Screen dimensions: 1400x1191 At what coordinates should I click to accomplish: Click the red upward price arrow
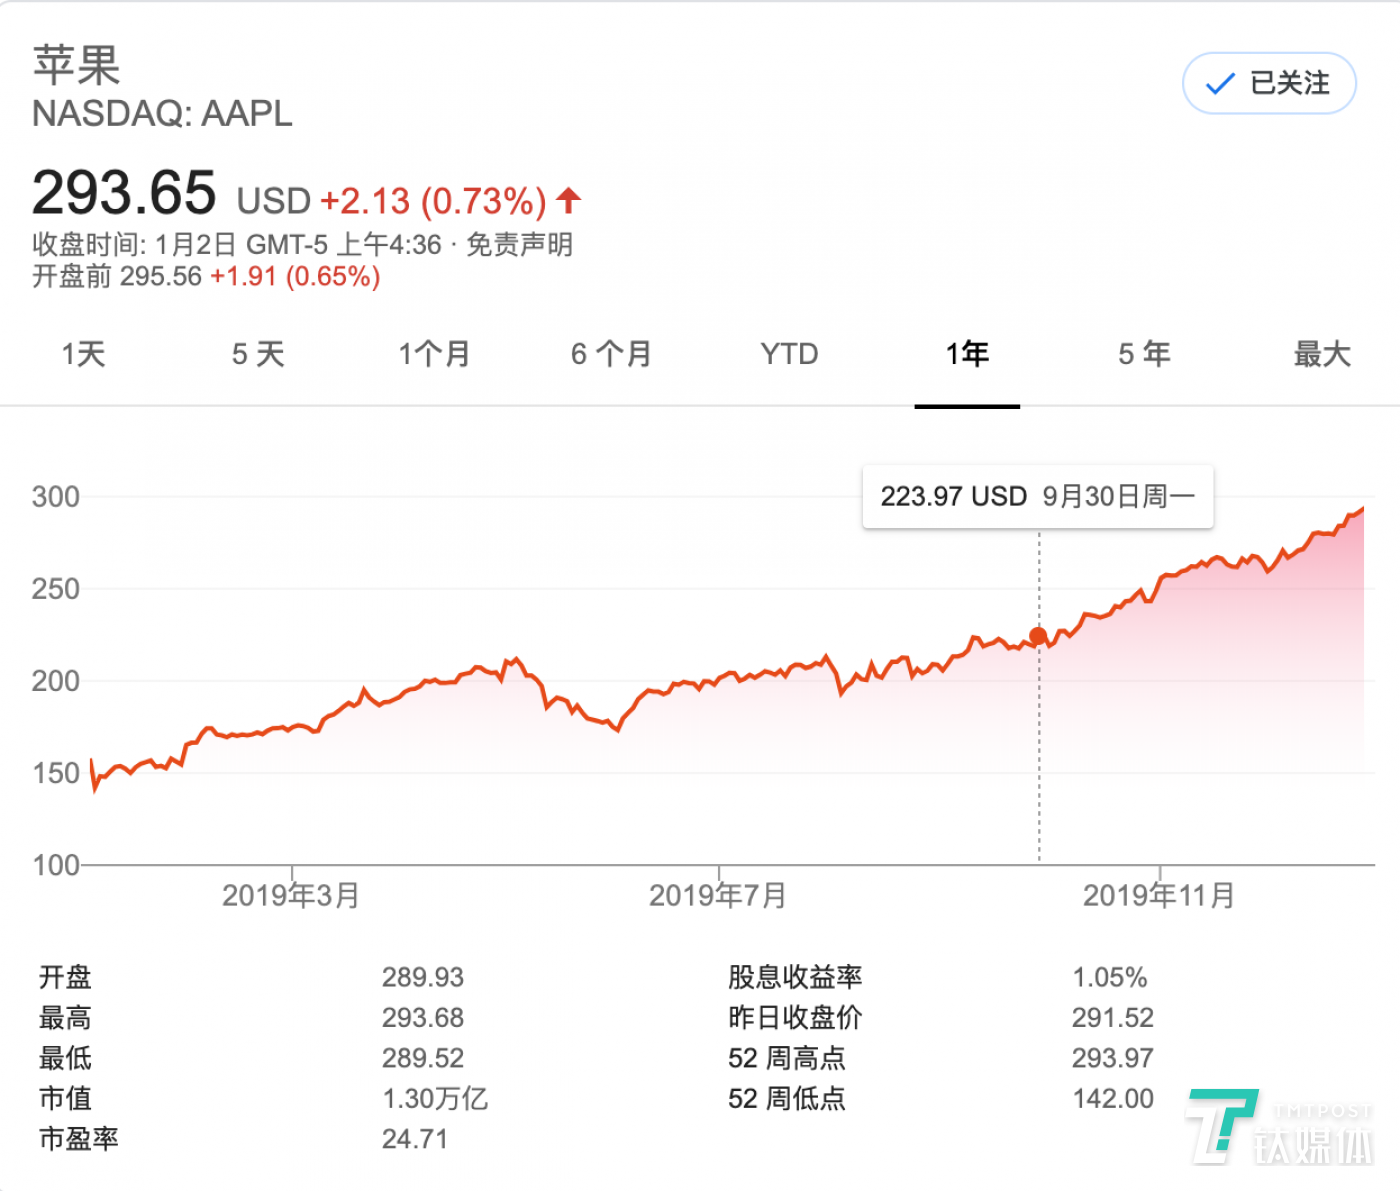pyautogui.click(x=567, y=200)
